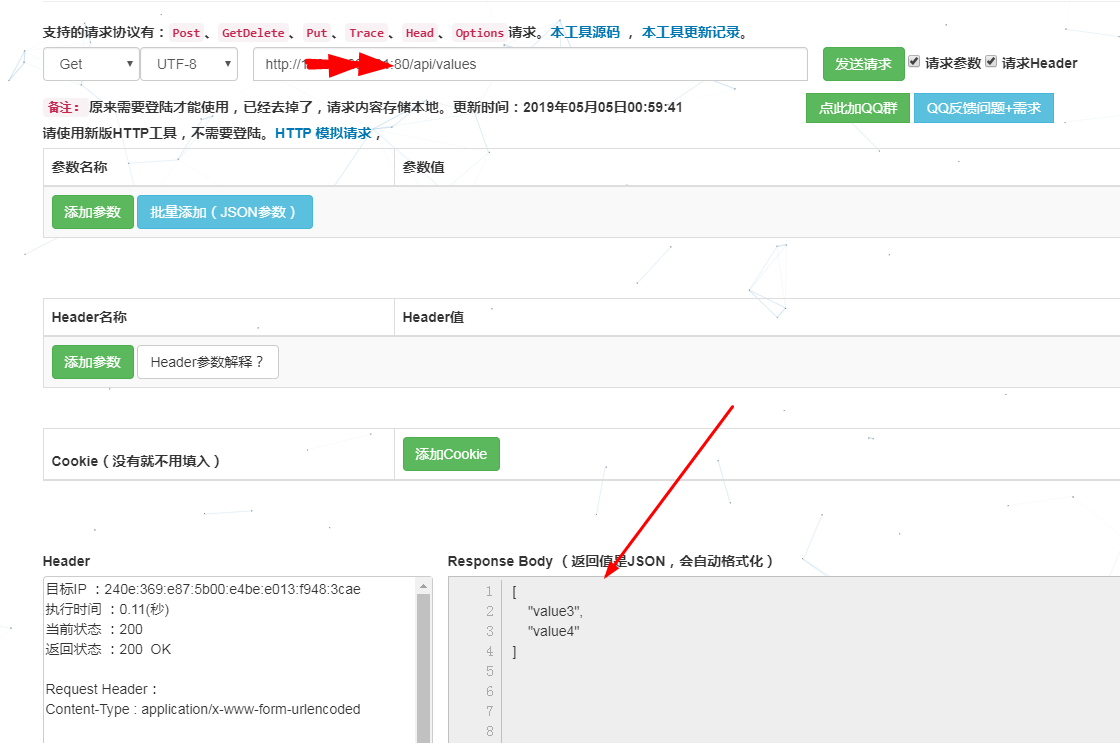
Task: Click the green 发送请求 send request button
Action: pos(863,64)
